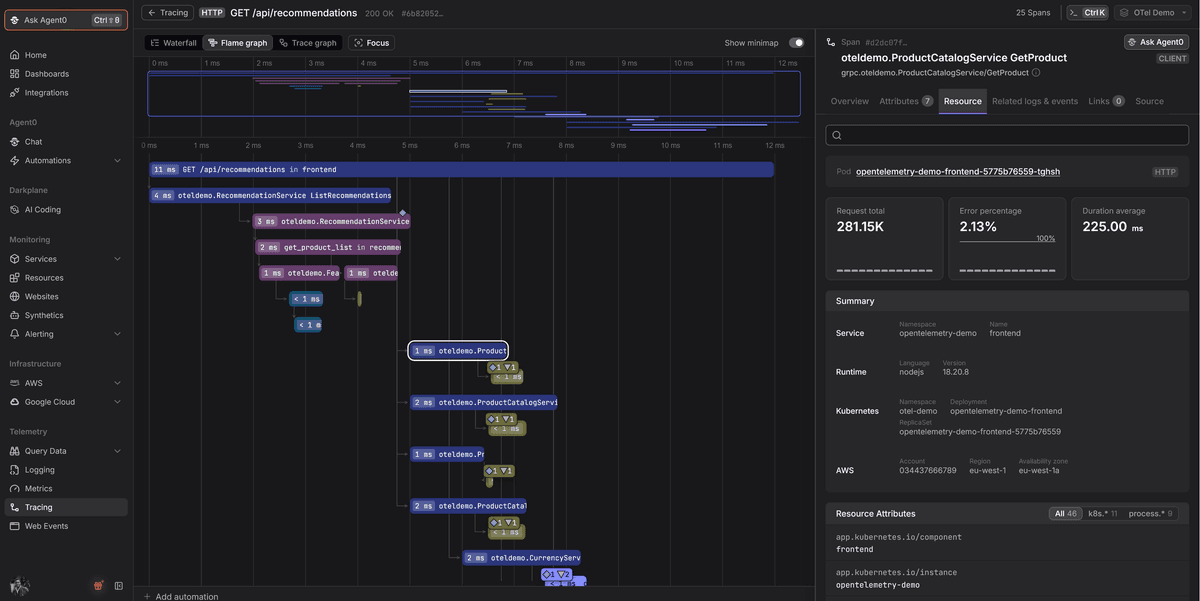
Task: Expand the AWS infrastructure submenu
Action: click(x=117, y=383)
